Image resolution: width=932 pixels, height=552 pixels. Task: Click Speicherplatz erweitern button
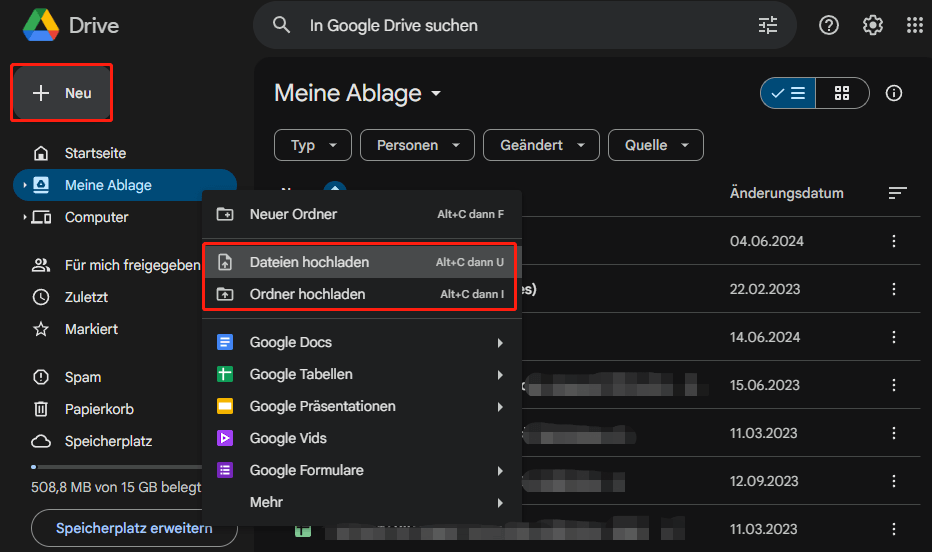tap(134, 528)
